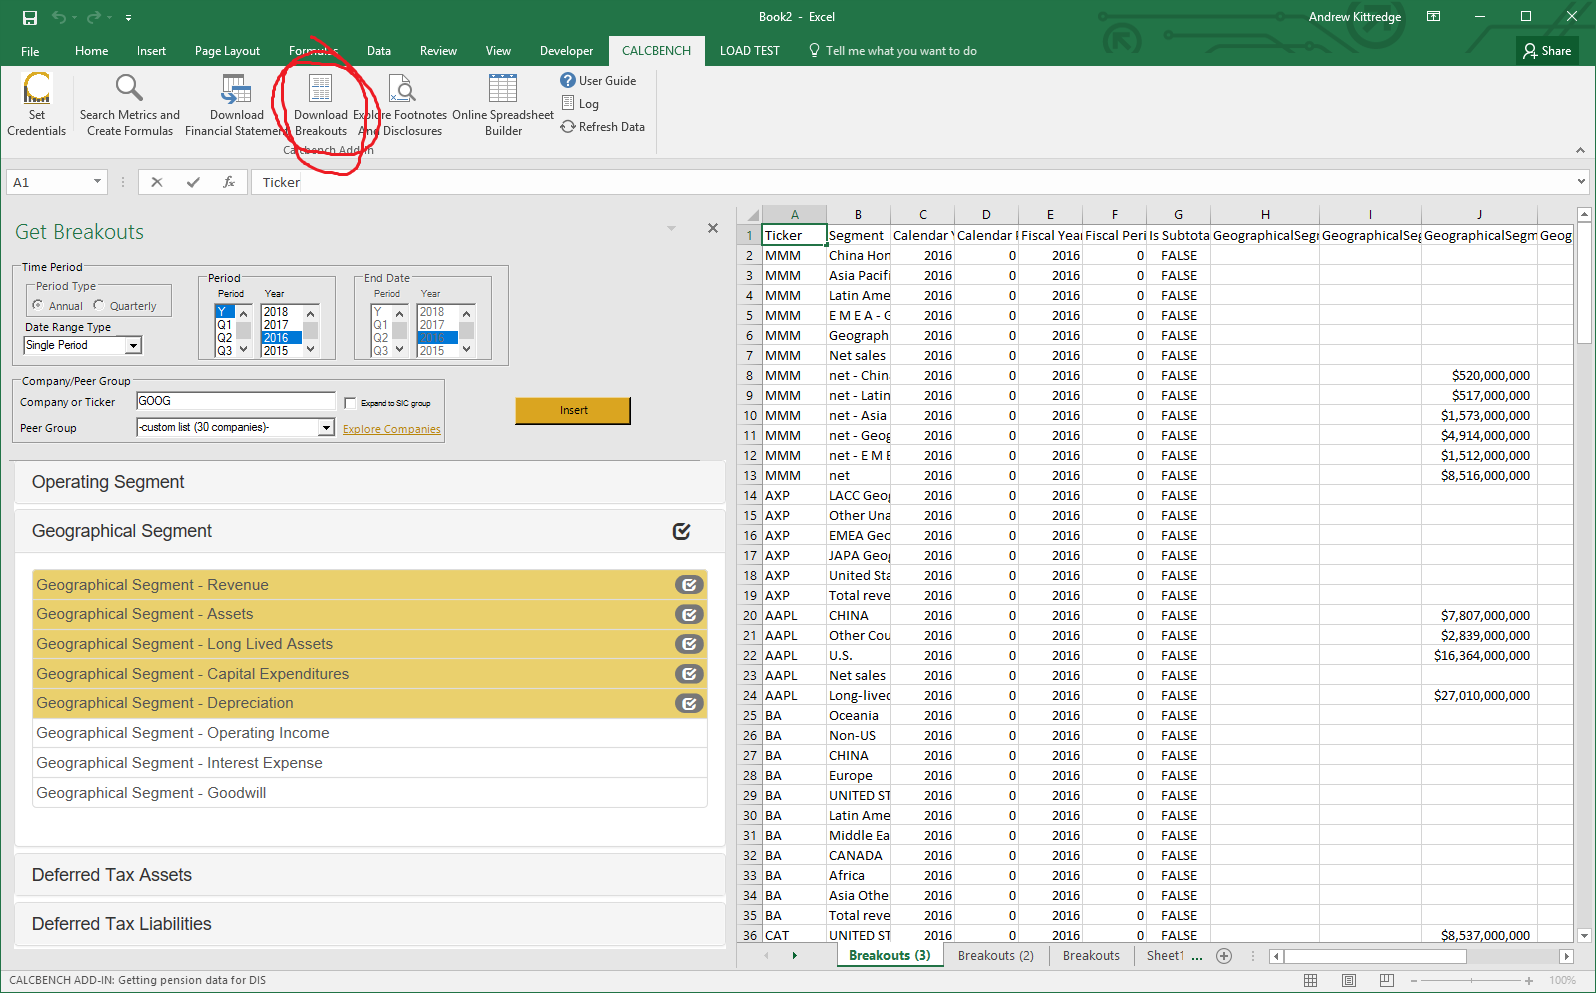Toggle Expand to SIC group checkbox
Image resolution: width=1596 pixels, height=993 pixels.
350,403
